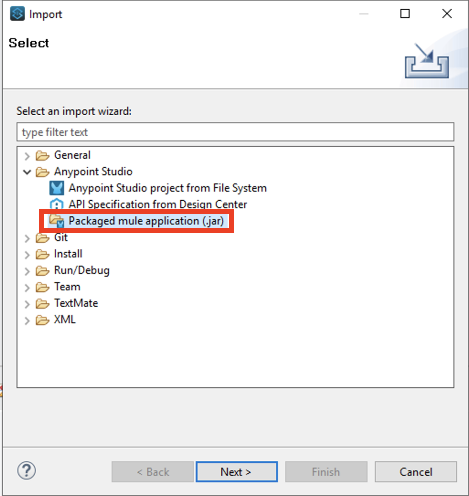The height and width of the screenshot is (496, 469).
Task: Maximize the Import dialog window
Action: [x=405, y=14]
